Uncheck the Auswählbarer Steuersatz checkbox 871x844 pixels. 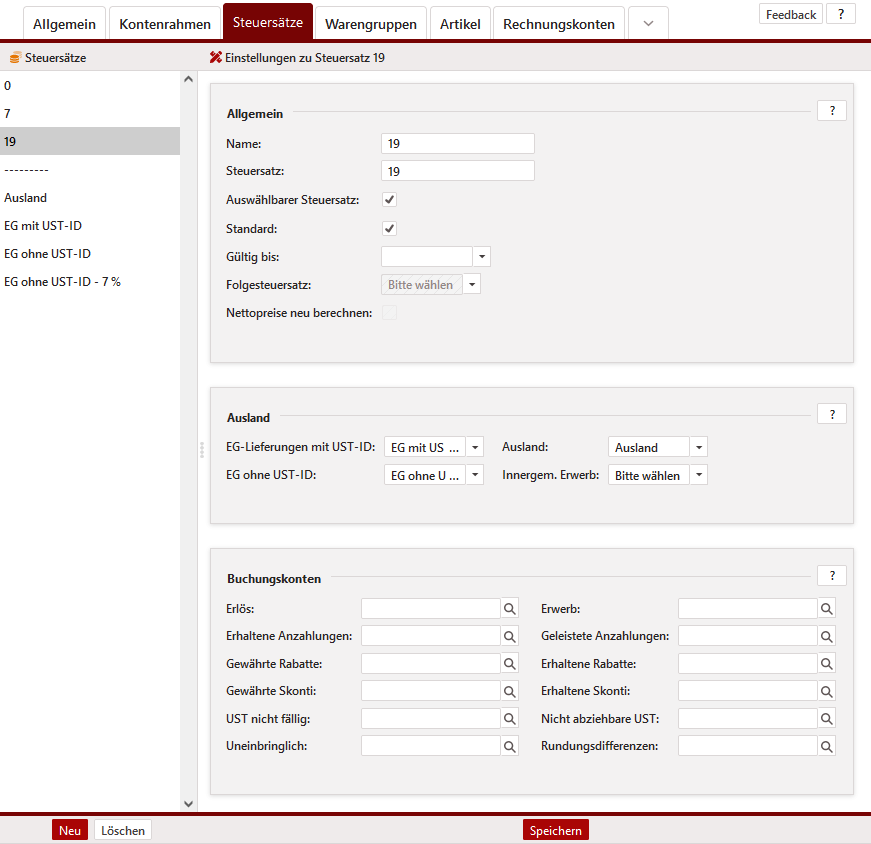[390, 200]
